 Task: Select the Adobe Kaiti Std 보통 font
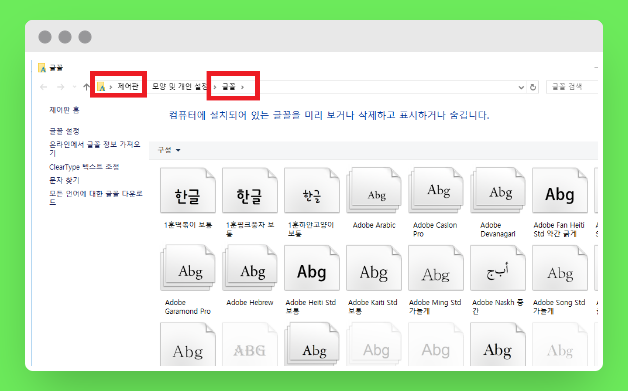pos(374,280)
